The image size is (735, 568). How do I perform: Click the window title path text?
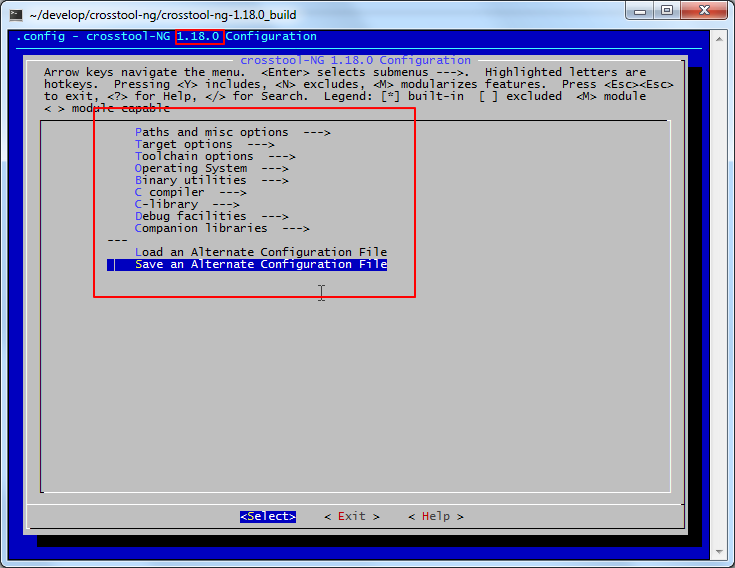(x=163, y=15)
